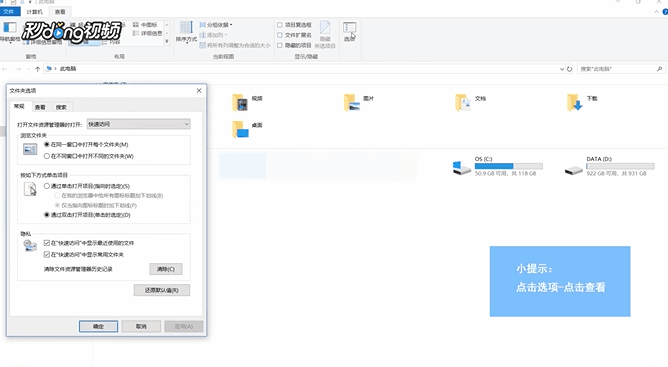Choose the 详细信息 layout
Screen dimensions: 668x367
pos(147,33)
